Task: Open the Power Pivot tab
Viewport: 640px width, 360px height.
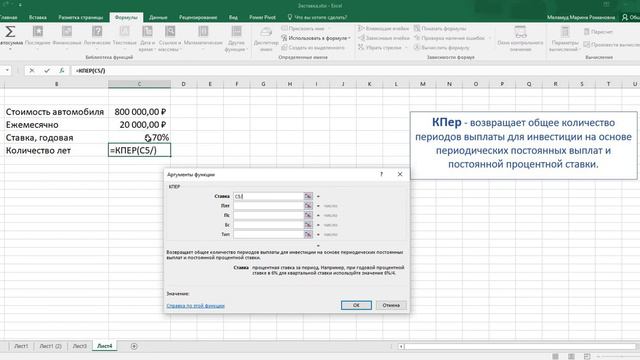Action: tap(262, 18)
